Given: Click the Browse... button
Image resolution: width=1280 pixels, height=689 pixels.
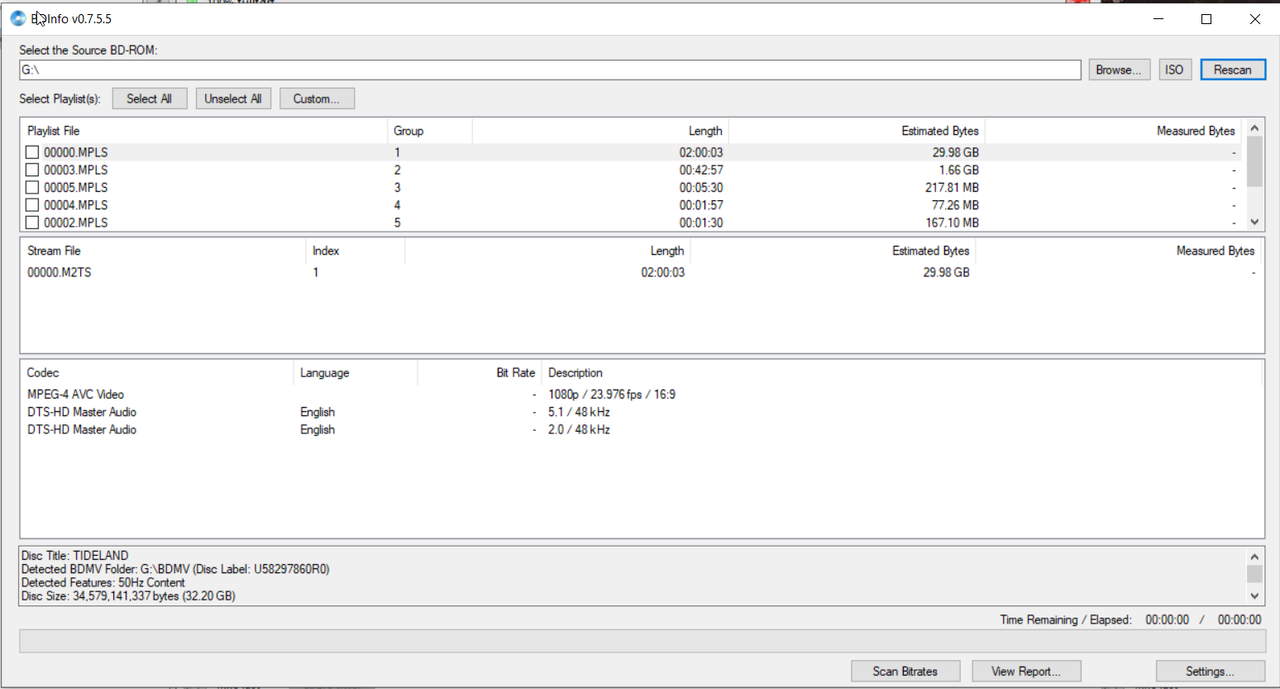Looking at the screenshot, I should pyautogui.click(x=1119, y=70).
